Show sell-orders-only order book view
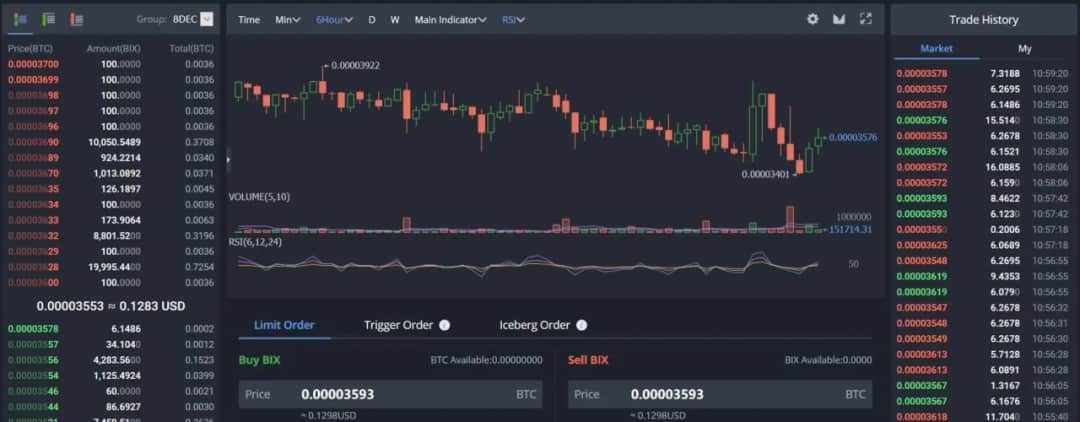 tap(77, 19)
